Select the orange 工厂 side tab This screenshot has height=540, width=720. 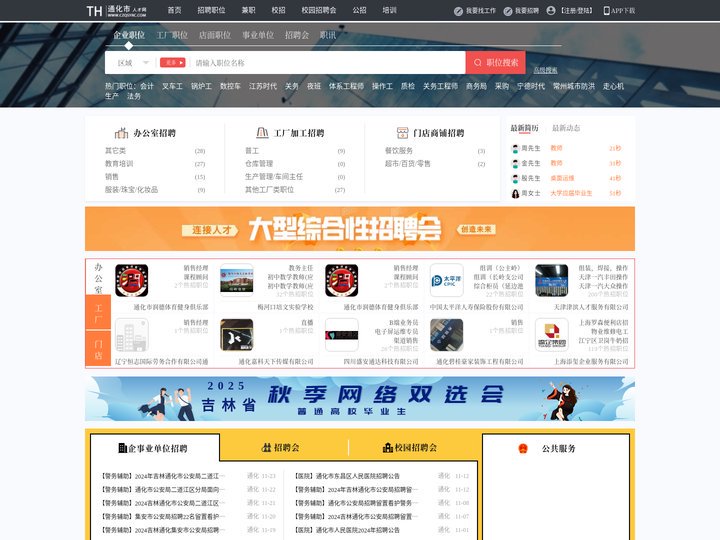pyautogui.click(x=98, y=313)
